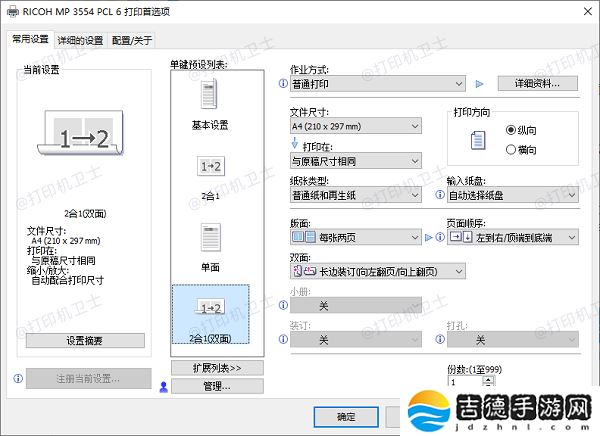Click info icon beside 页面顺序 dropdown
This screenshot has height=436, width=600.
[440, 237]
